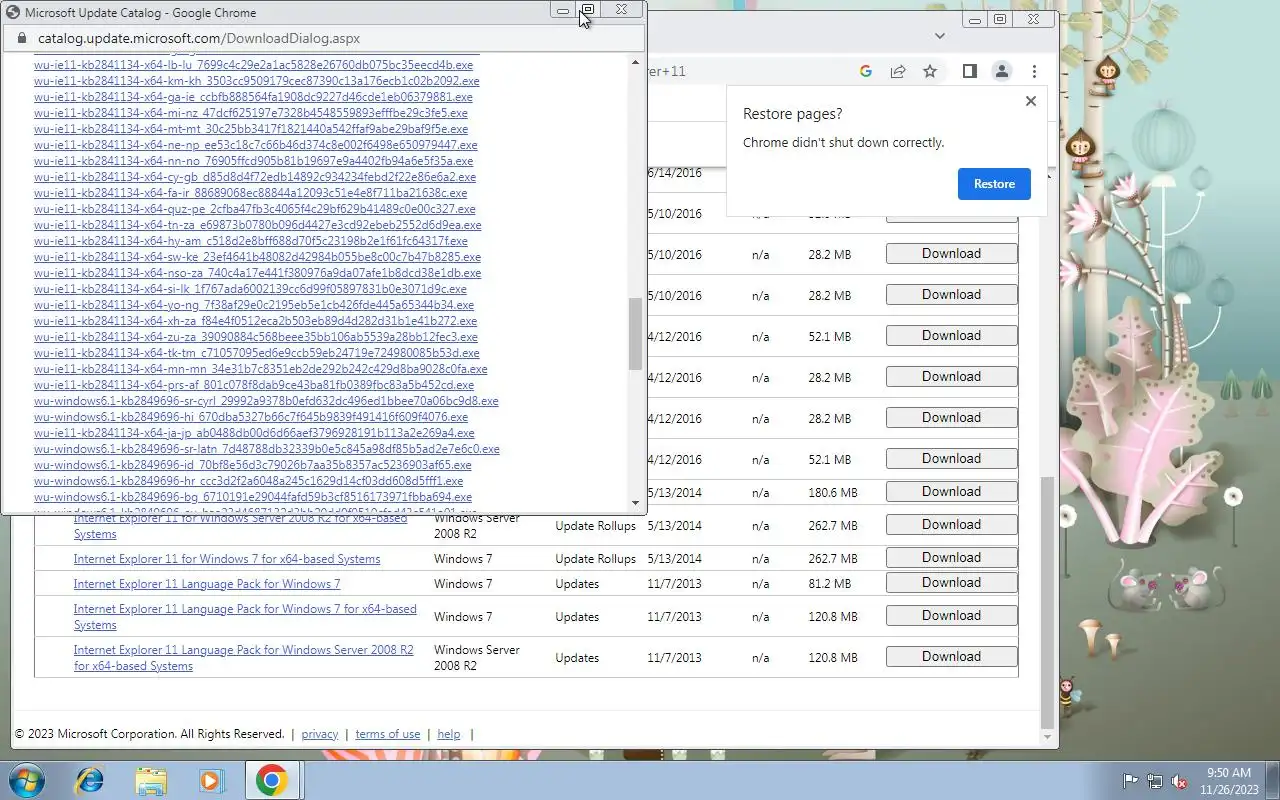This screenshot has height=800, width=1280.
Task: Download the kb2849696-hr exe link
Action: pos(248,481)
